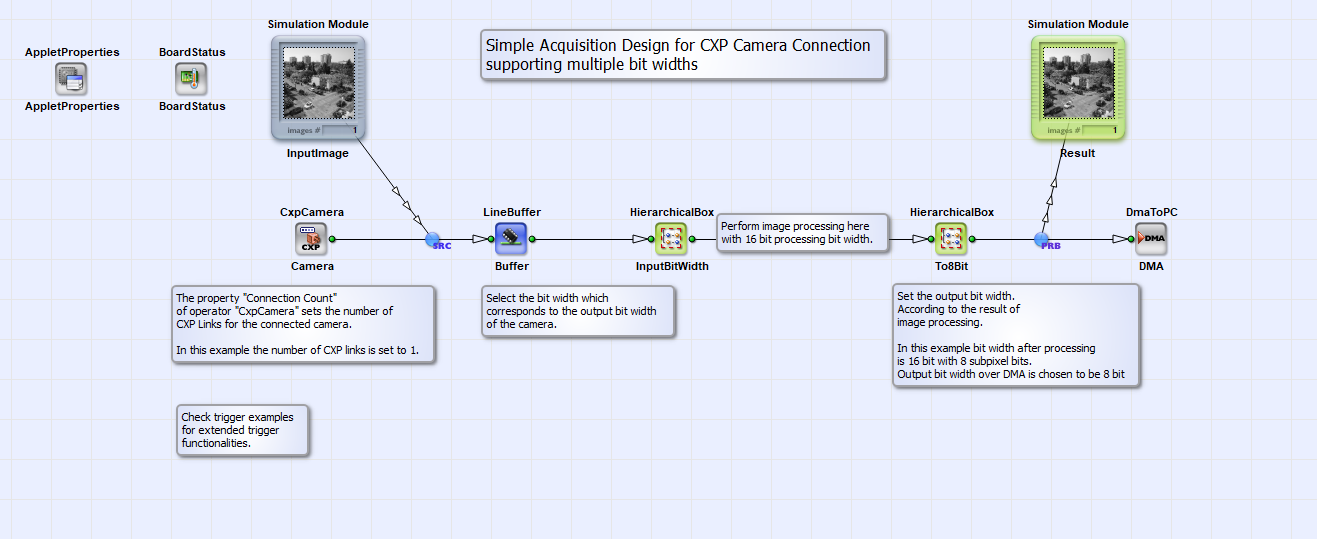Select the design title comment box
Screen dimensions: 1317x539
click(x=683, y=55)
